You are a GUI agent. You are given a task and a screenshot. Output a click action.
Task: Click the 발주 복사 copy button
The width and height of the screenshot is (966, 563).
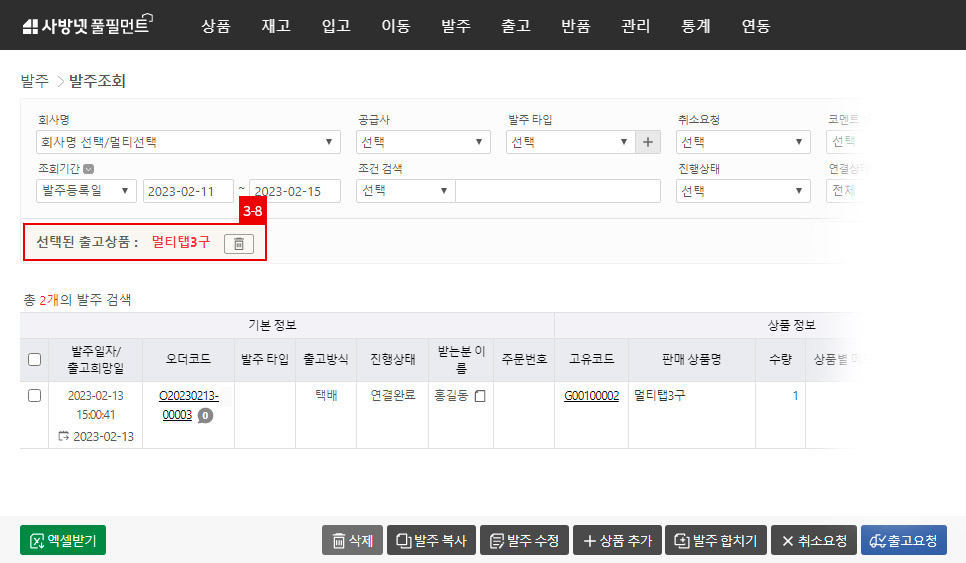[431, 540]
